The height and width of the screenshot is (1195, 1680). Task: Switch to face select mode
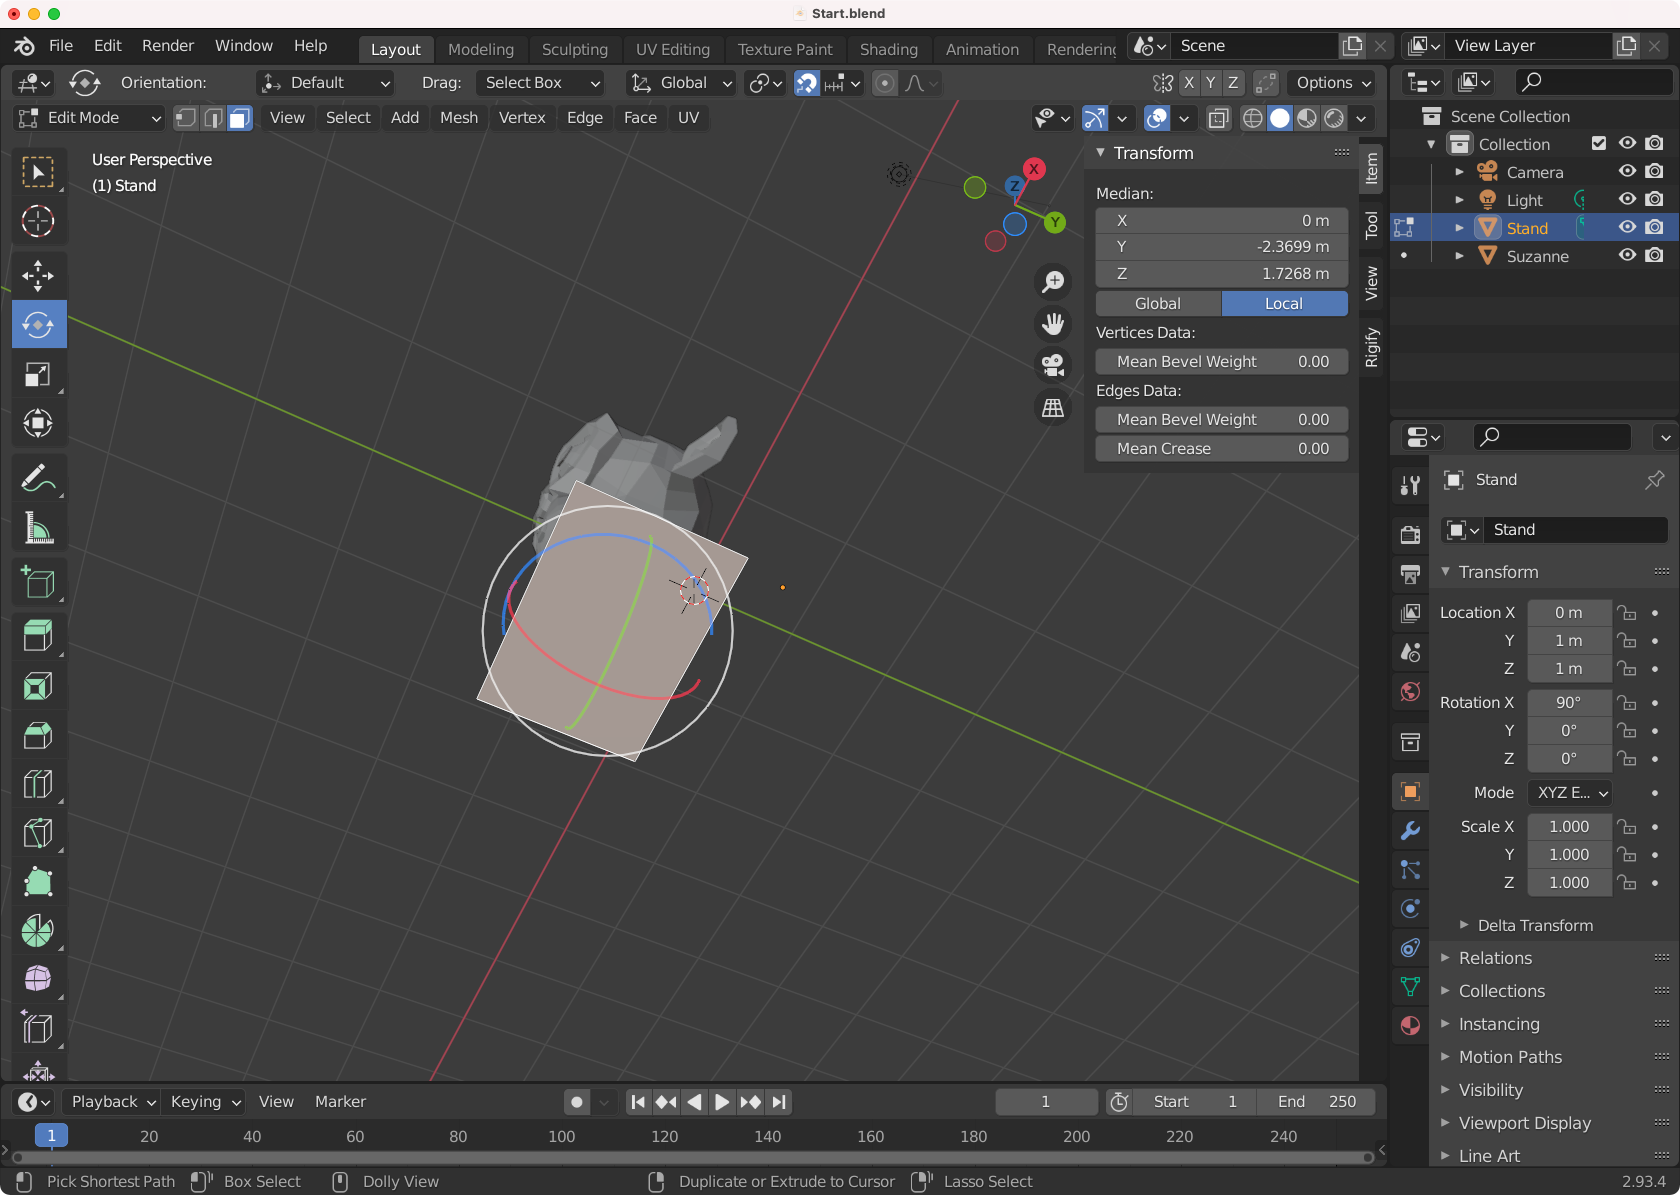(240, 118)
